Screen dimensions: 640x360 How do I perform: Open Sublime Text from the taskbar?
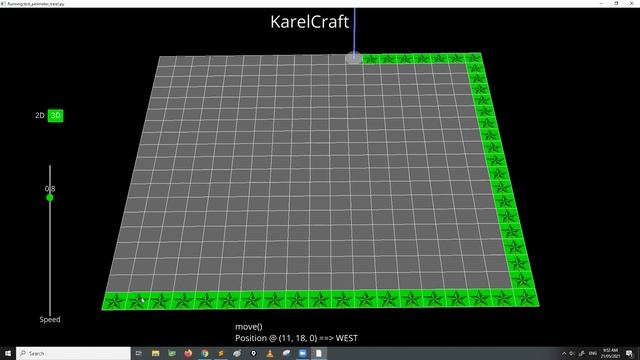(221, 353)
